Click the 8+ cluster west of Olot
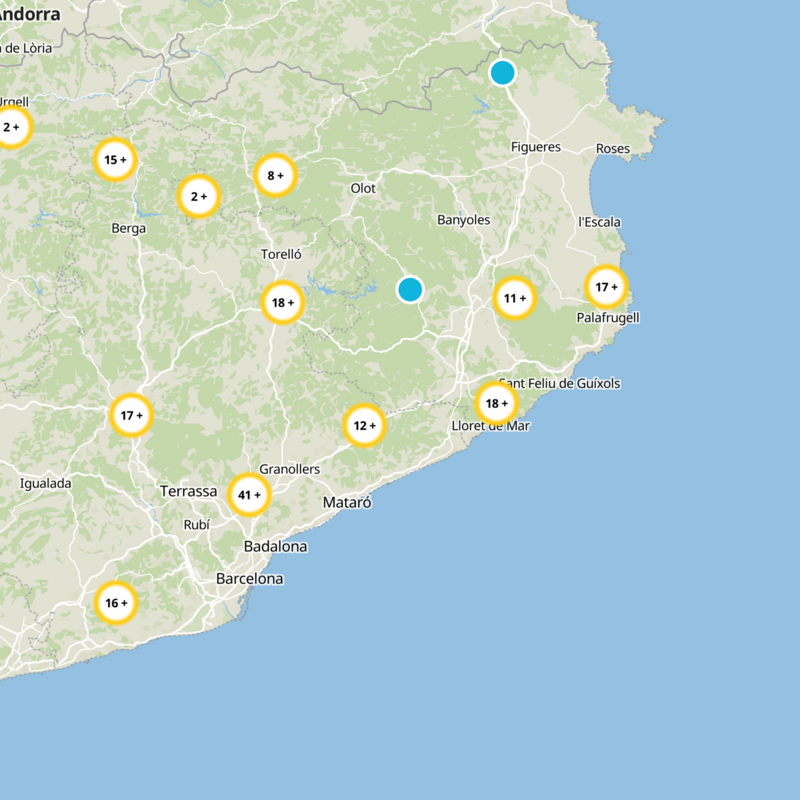 276,174
